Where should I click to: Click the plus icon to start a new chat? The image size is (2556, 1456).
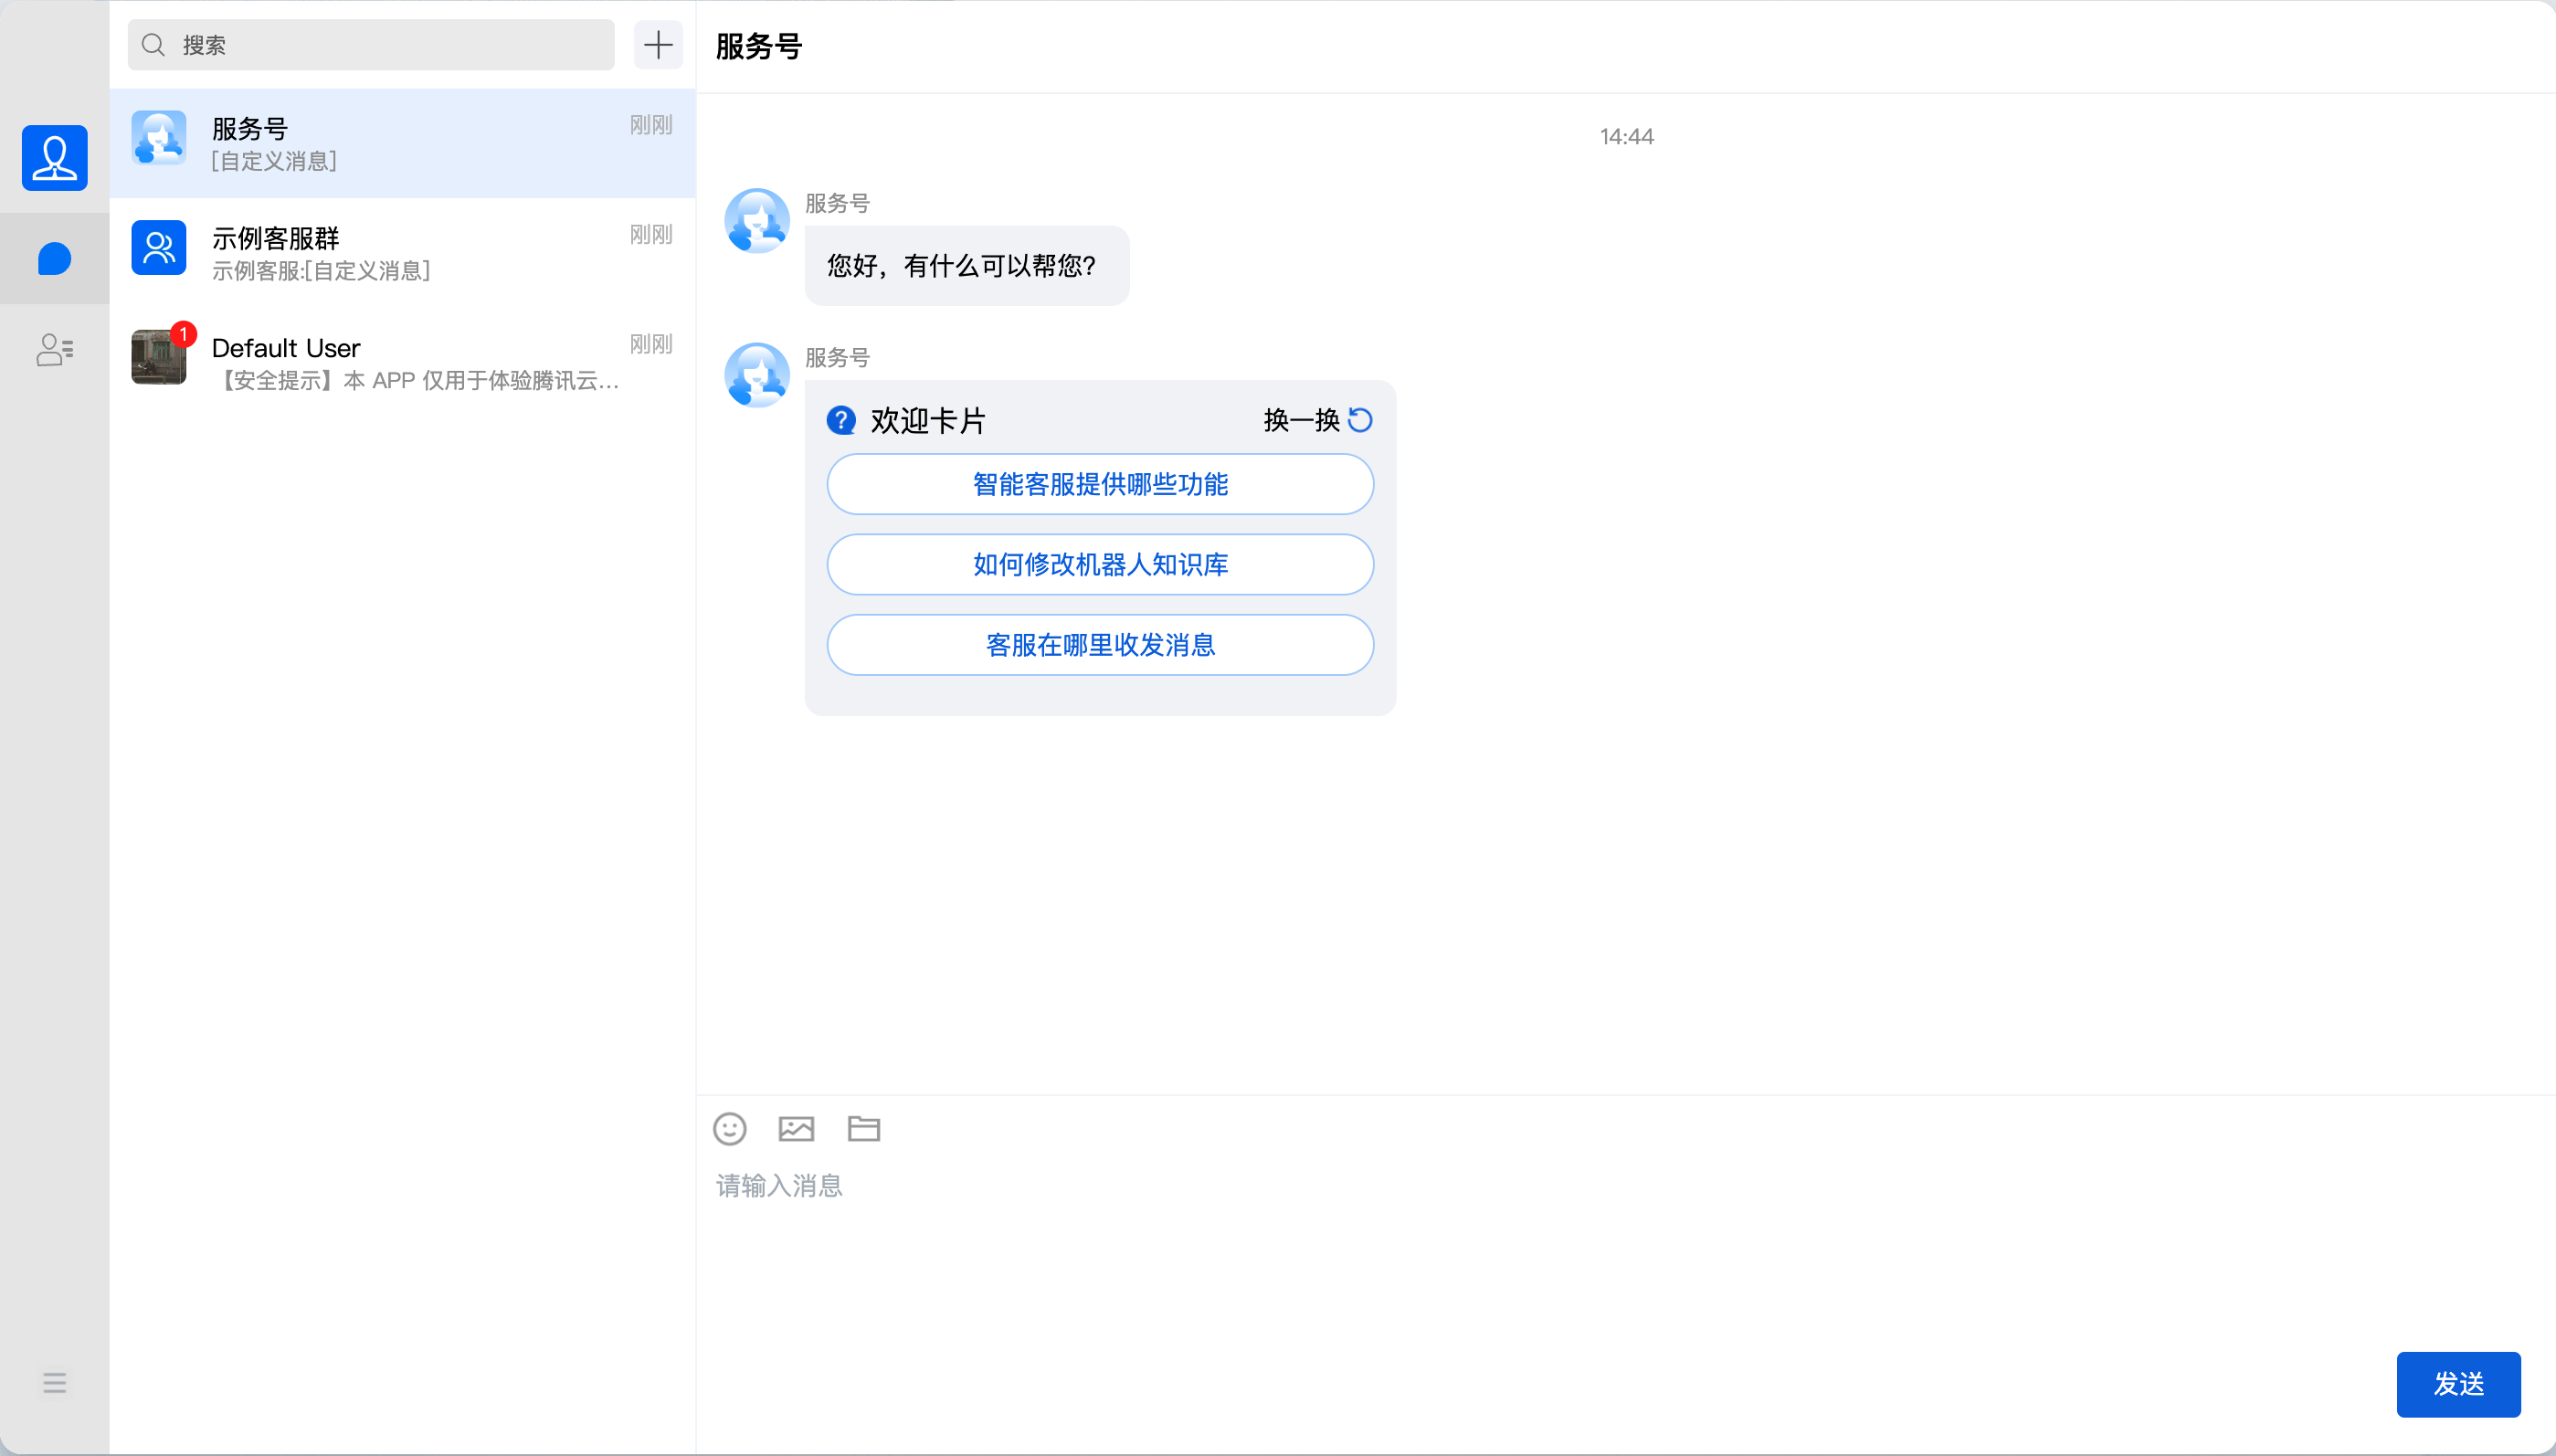(x=658, y=44)
